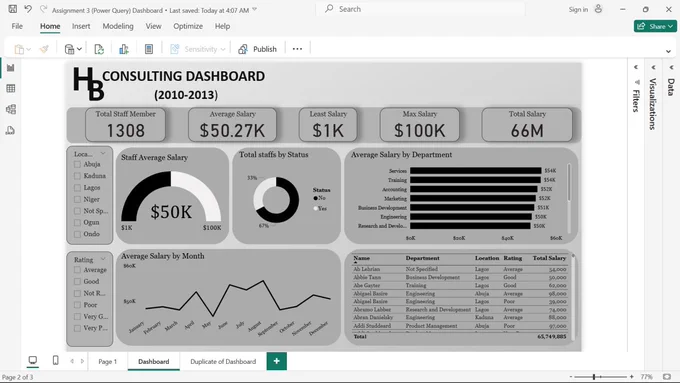Viewport: 680px width, 383px height.
Task: Click the Text box page icon
Action: pyautogui.click(x=149, y=49)
